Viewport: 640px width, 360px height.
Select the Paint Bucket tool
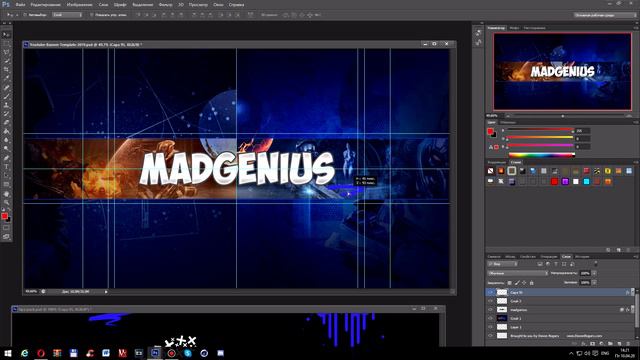(6, 131)
